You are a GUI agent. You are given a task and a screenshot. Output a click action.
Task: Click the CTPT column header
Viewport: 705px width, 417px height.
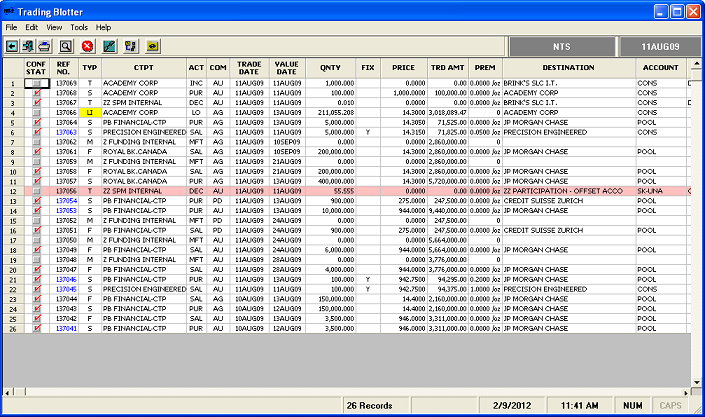point(144,68)
